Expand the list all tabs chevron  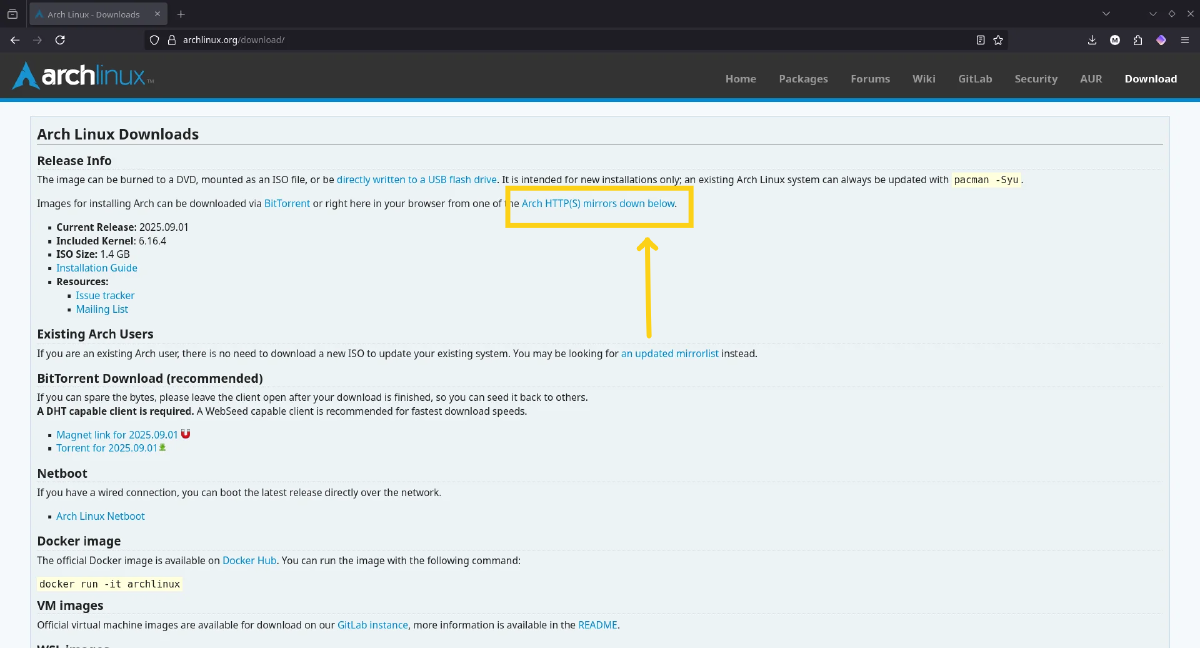point(1106,14)
